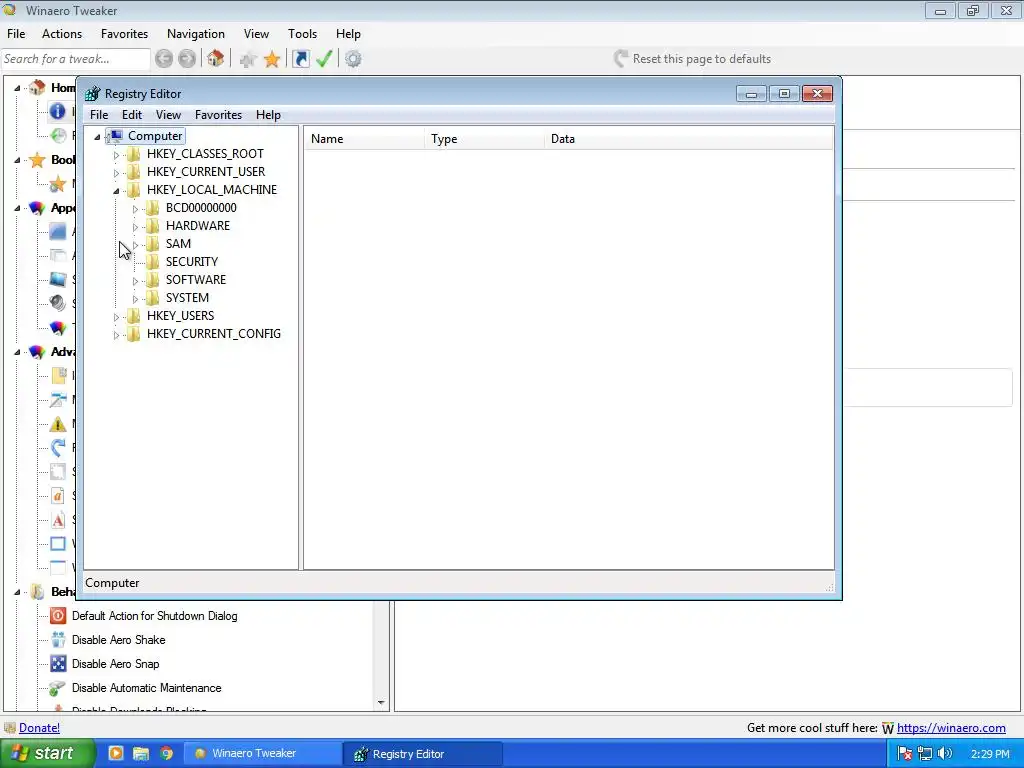1024x768 pixels.
Task: Click the Name column header
Action: pos(364,139)
